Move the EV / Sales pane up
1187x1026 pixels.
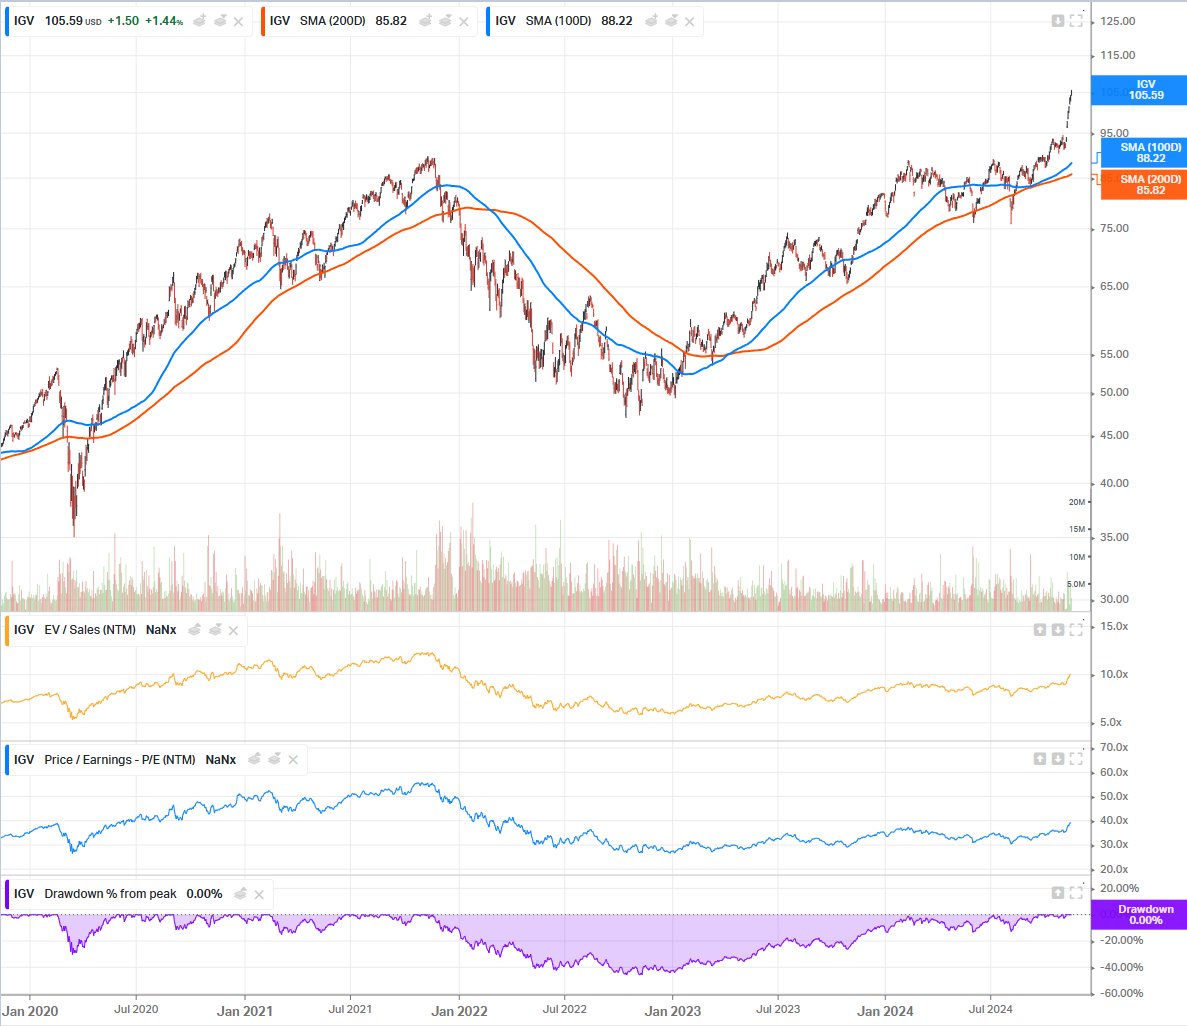point(1040,630)
